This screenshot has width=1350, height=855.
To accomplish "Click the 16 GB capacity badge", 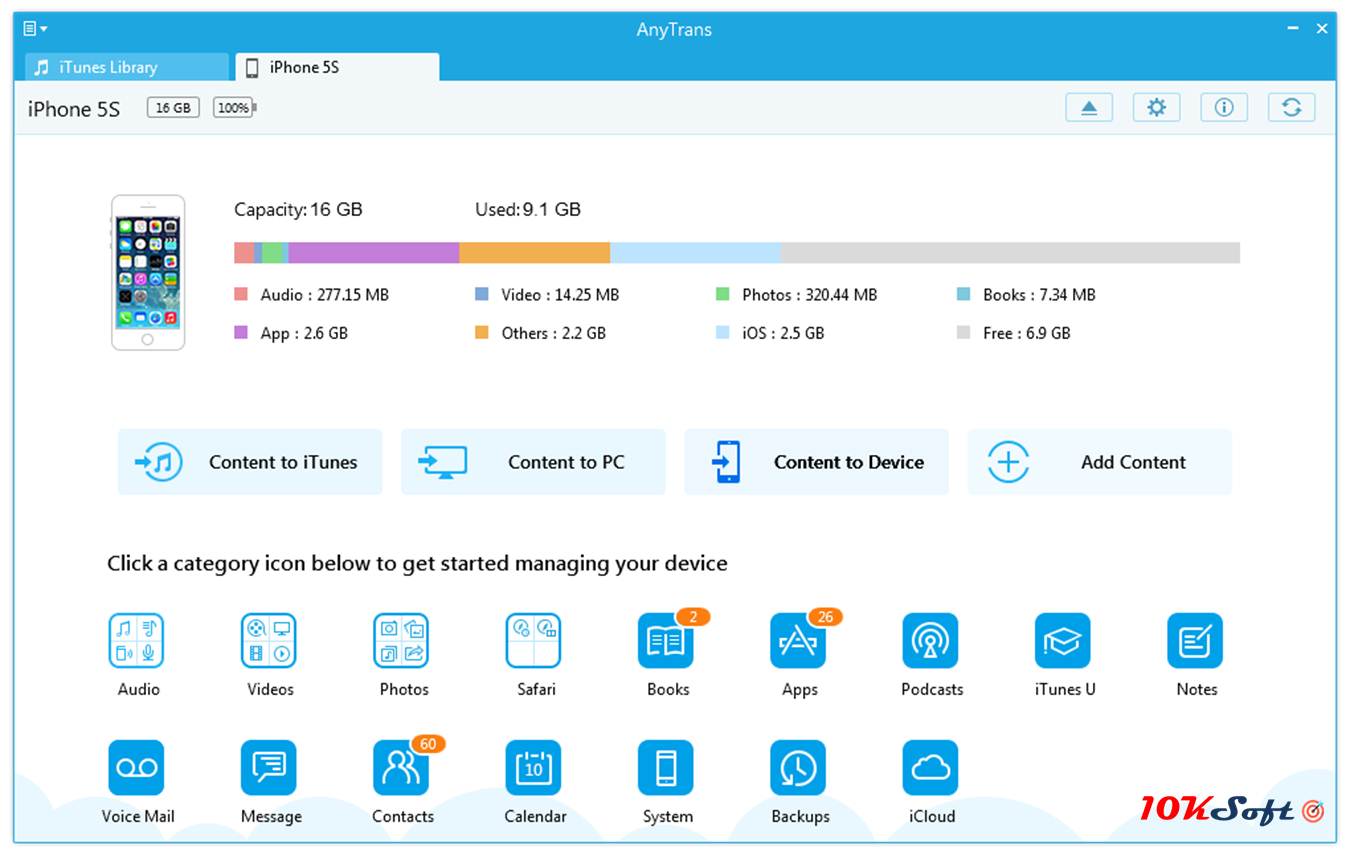I will pyautogui.click(x=173, y=108).
